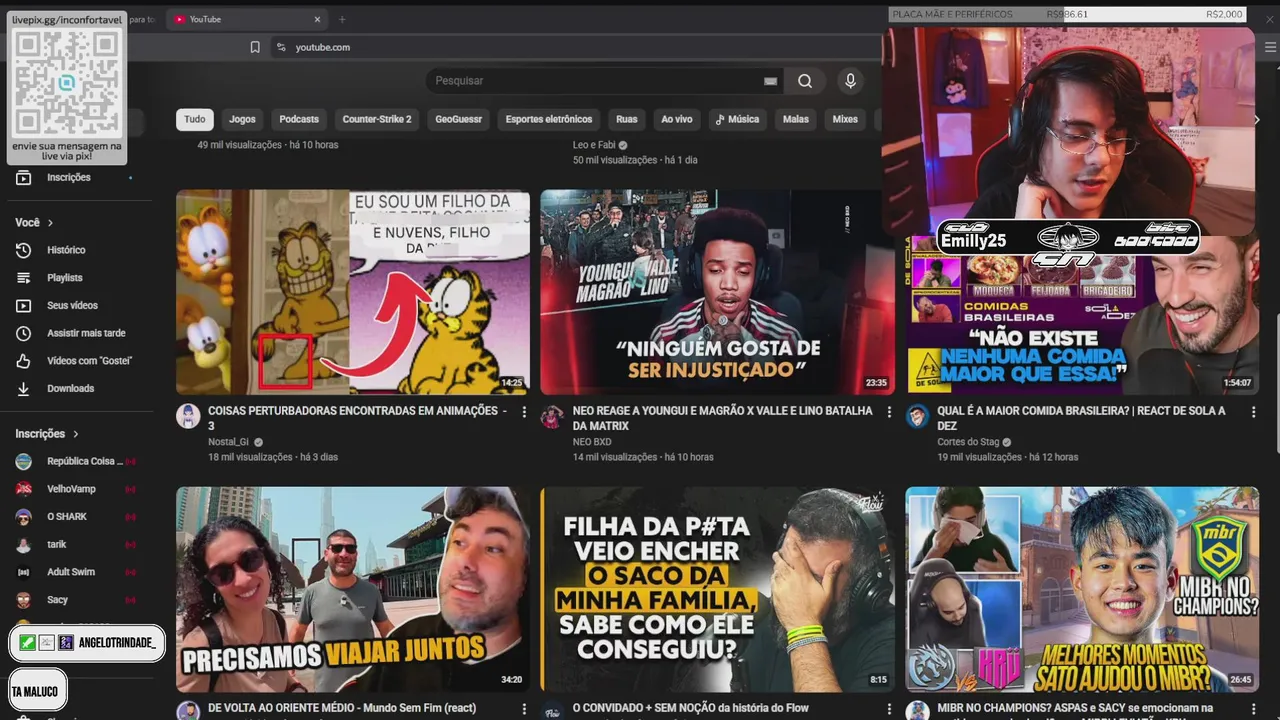Select the Podcasts filter chip
1280x720 pixels.
(299, 119)
